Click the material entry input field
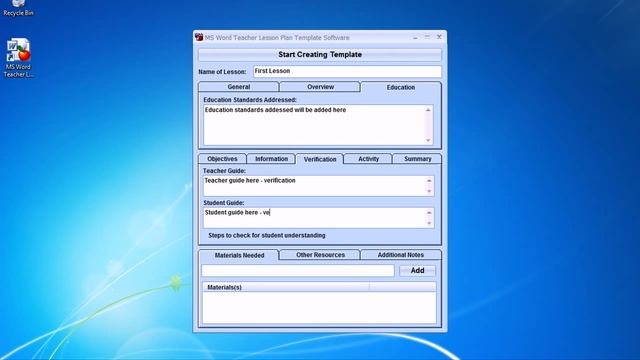 [298, 271]
